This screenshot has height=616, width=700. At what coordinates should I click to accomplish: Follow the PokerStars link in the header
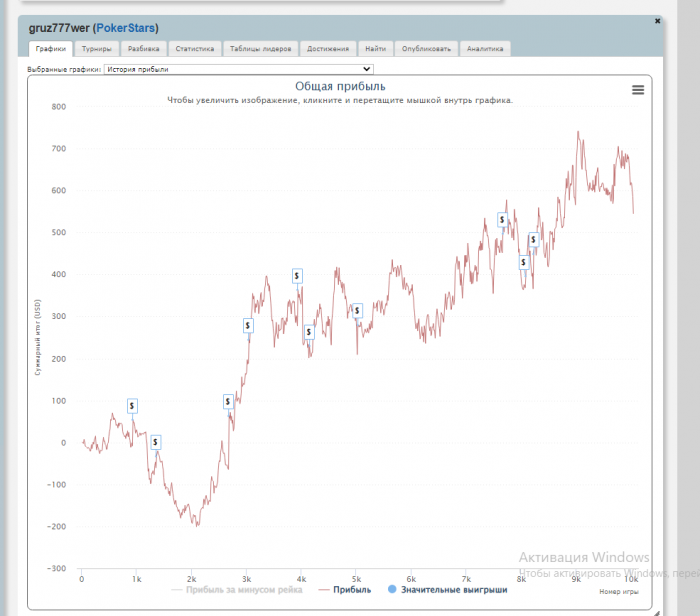125,28
